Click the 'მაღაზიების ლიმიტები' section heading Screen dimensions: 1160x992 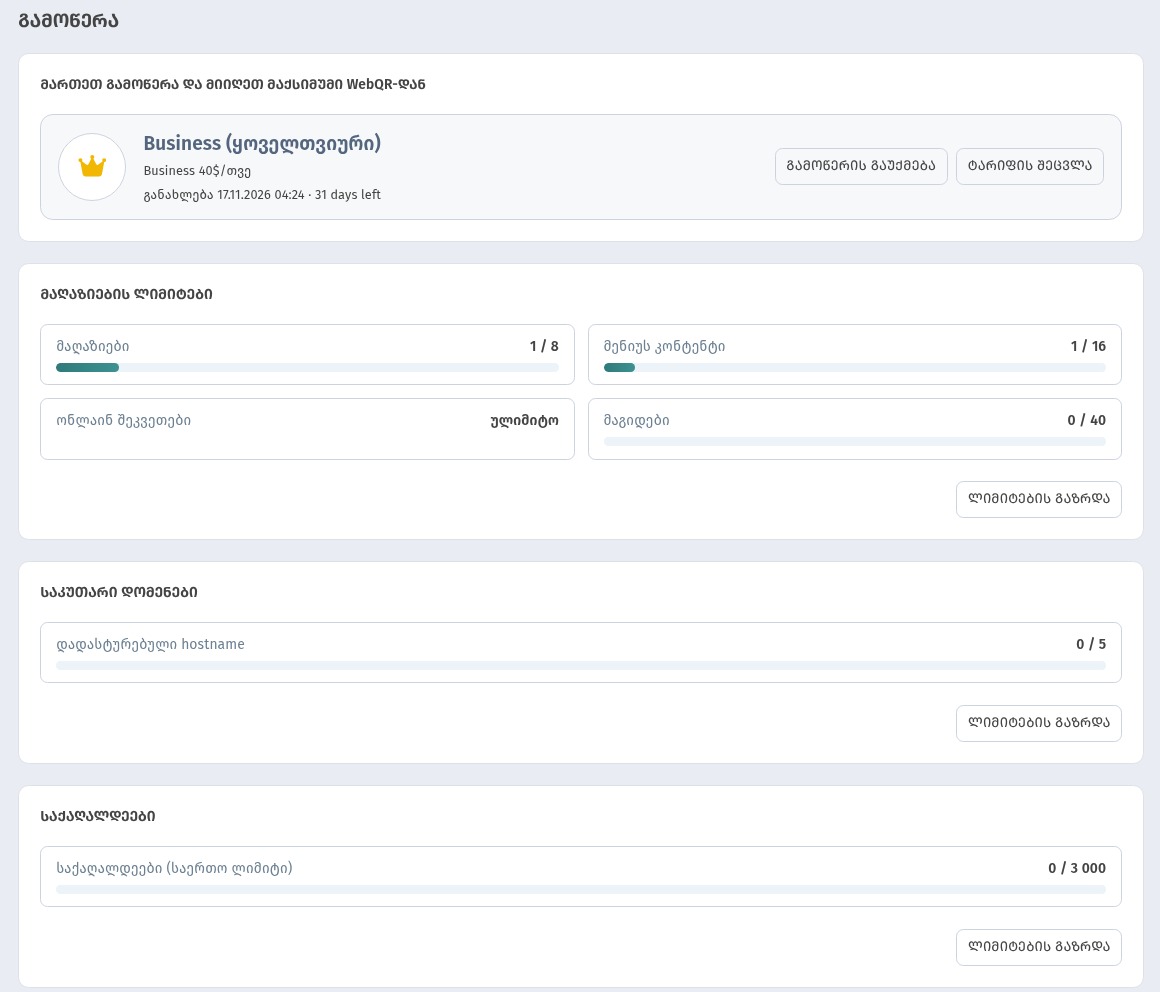click(127, 294)
